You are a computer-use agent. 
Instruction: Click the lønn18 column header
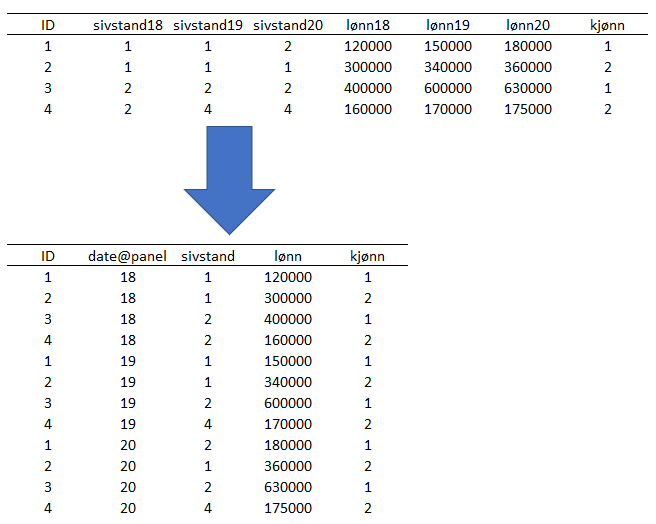point(367,25)
